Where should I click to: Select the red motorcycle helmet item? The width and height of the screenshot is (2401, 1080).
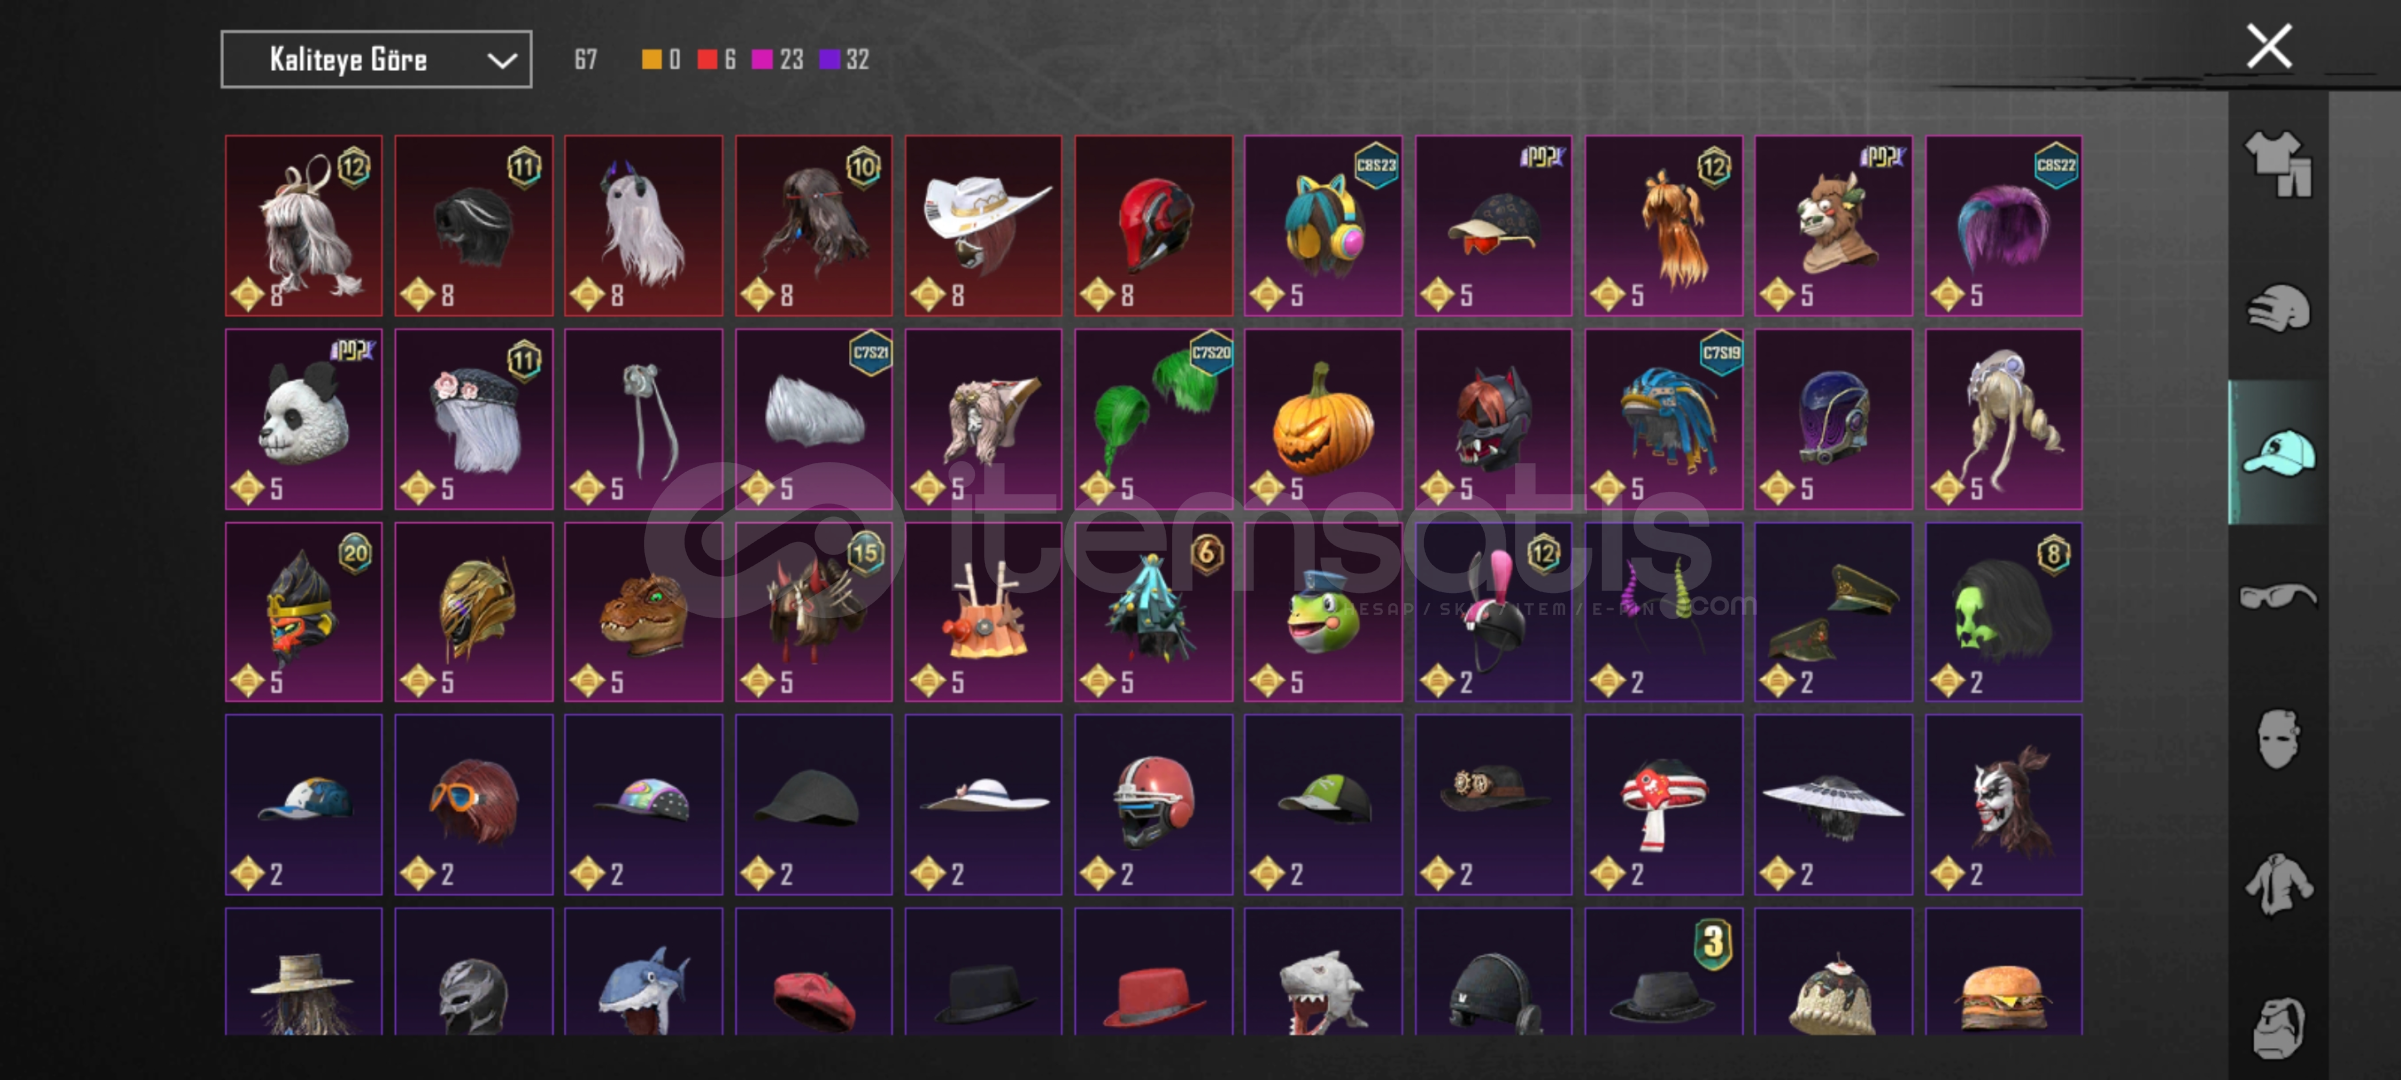[1154, 226]
